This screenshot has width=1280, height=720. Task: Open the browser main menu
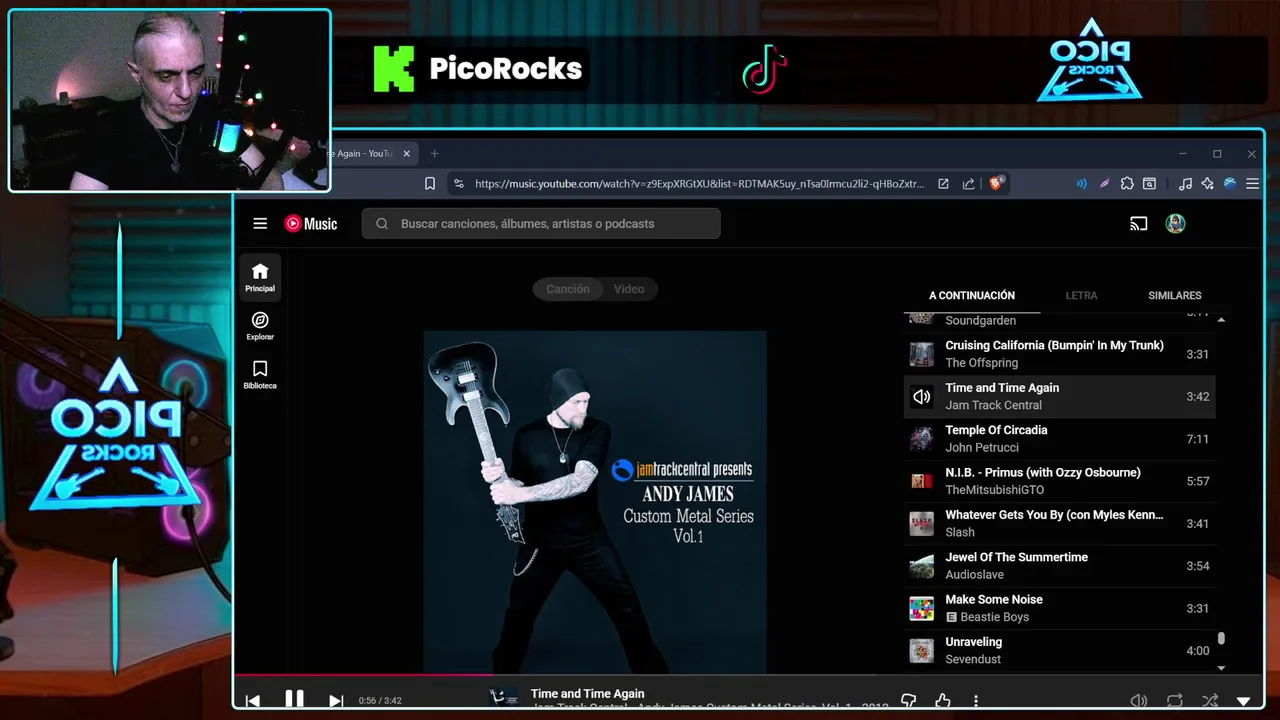click(x=1252, y=184)
